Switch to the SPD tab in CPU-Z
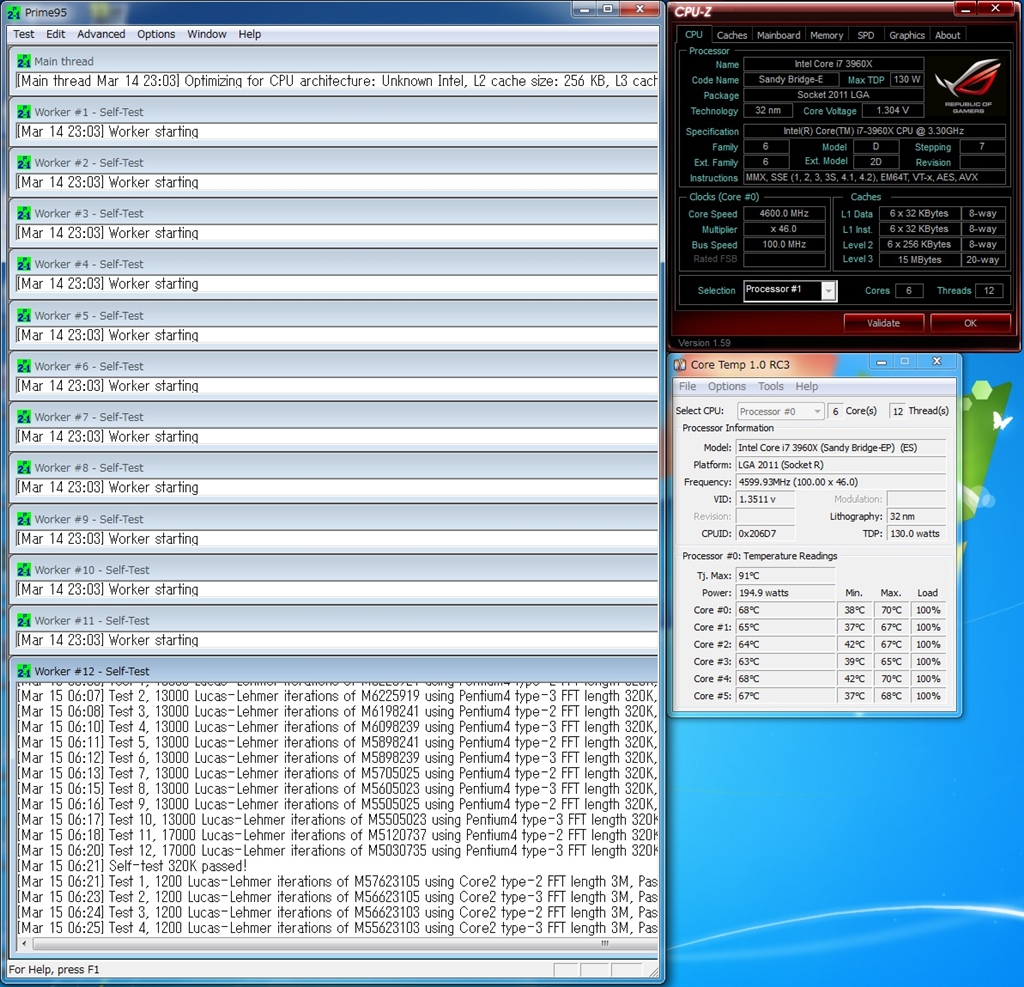The width and height of the screenshot is (1024, 987). coord(865,35)
